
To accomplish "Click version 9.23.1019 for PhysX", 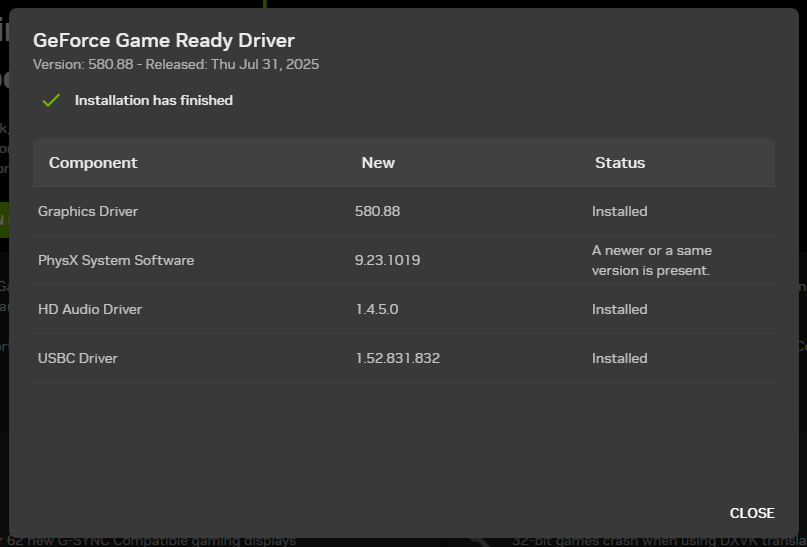I will (x=388, y=260).
